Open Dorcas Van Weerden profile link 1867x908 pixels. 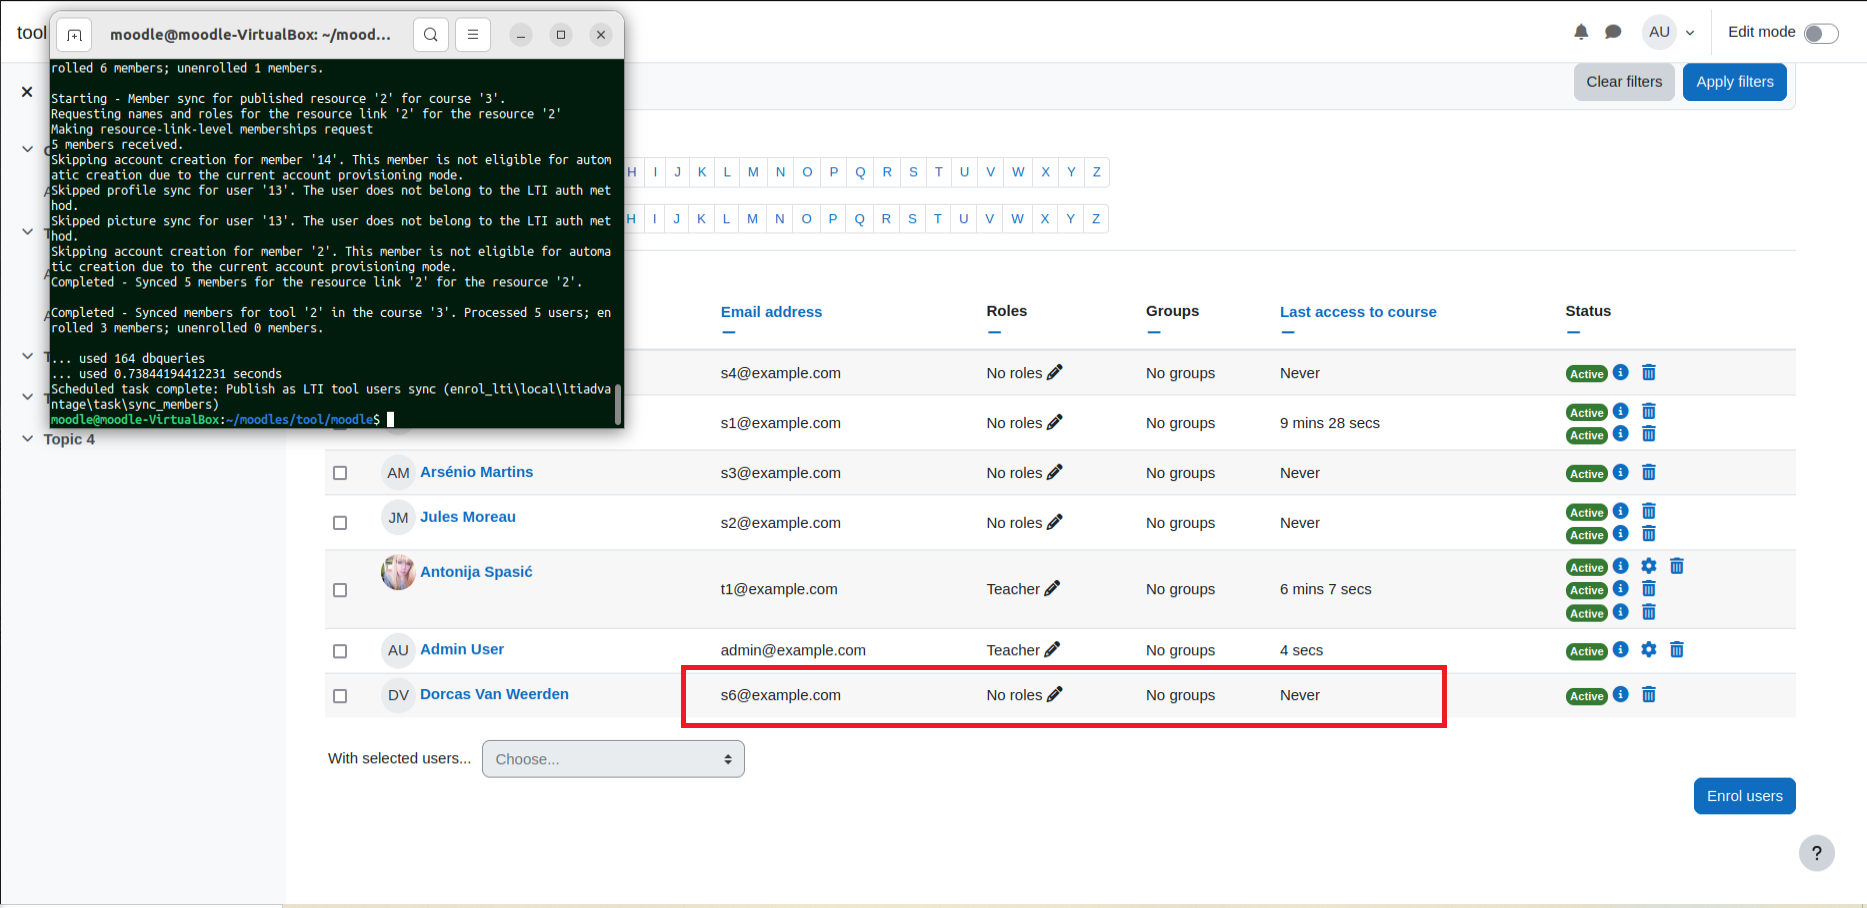tap(494, 694)
